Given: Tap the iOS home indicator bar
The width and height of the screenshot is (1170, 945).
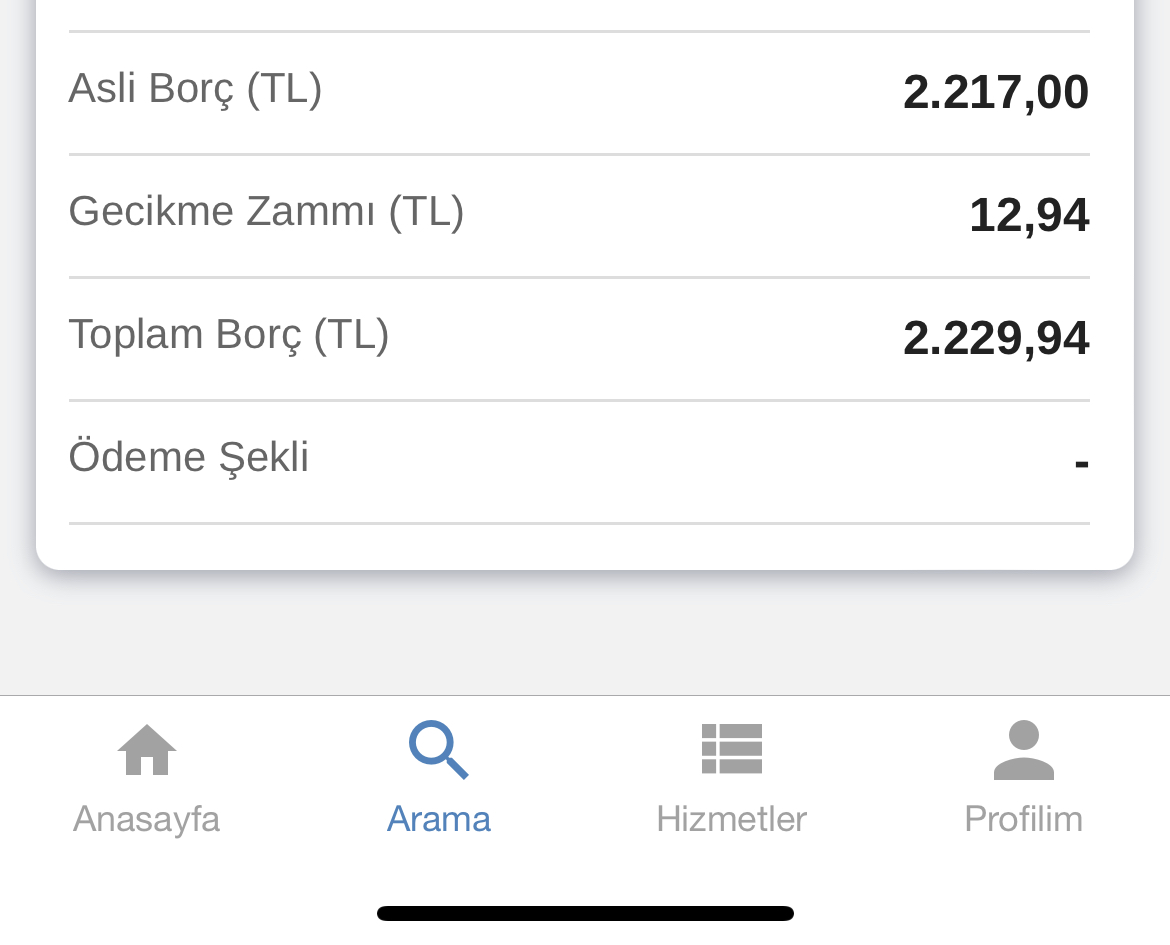Looking at the screenshot, I should [x=586, y=913].
